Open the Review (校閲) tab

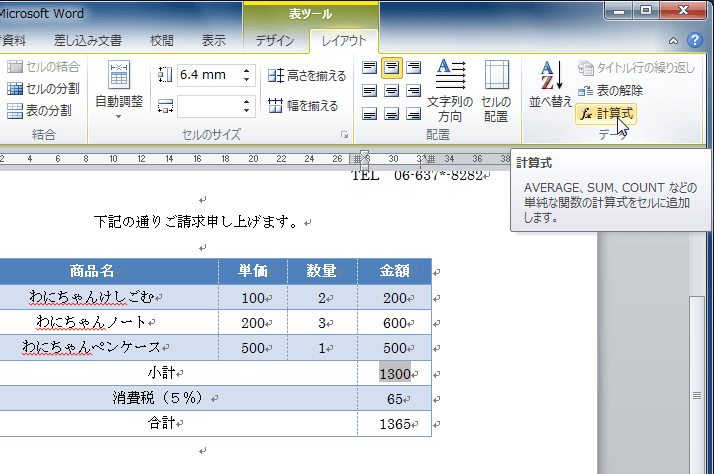pos(162,41)
